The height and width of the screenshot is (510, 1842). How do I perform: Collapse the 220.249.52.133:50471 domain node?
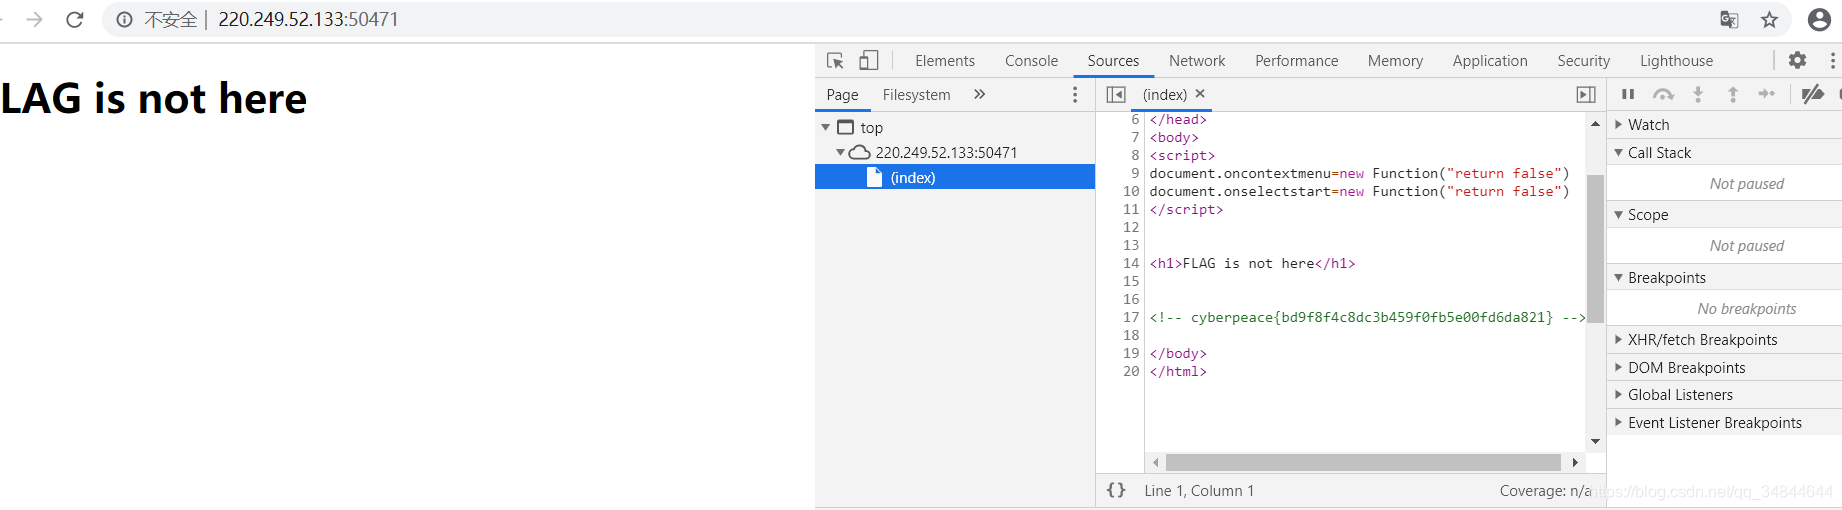[841, 153]
